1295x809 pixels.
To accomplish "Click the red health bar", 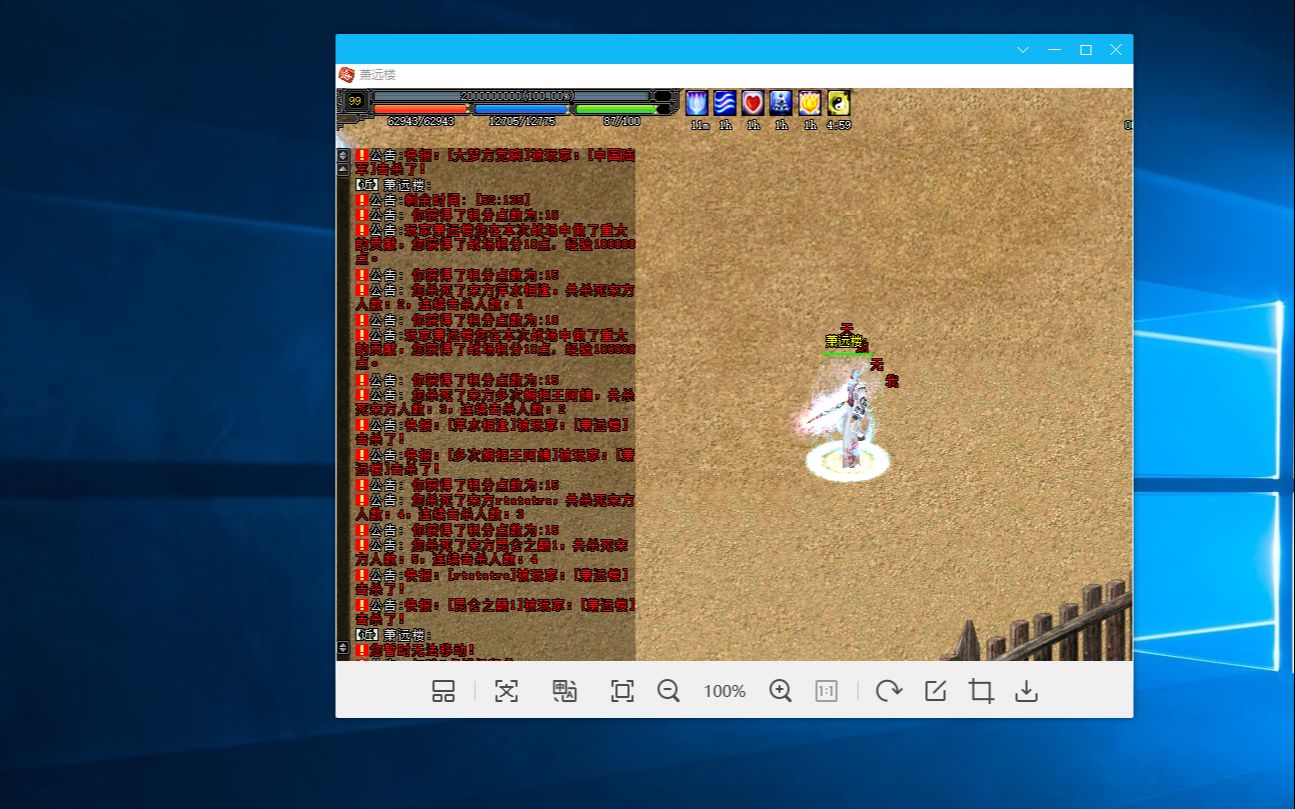I will 421,109.
